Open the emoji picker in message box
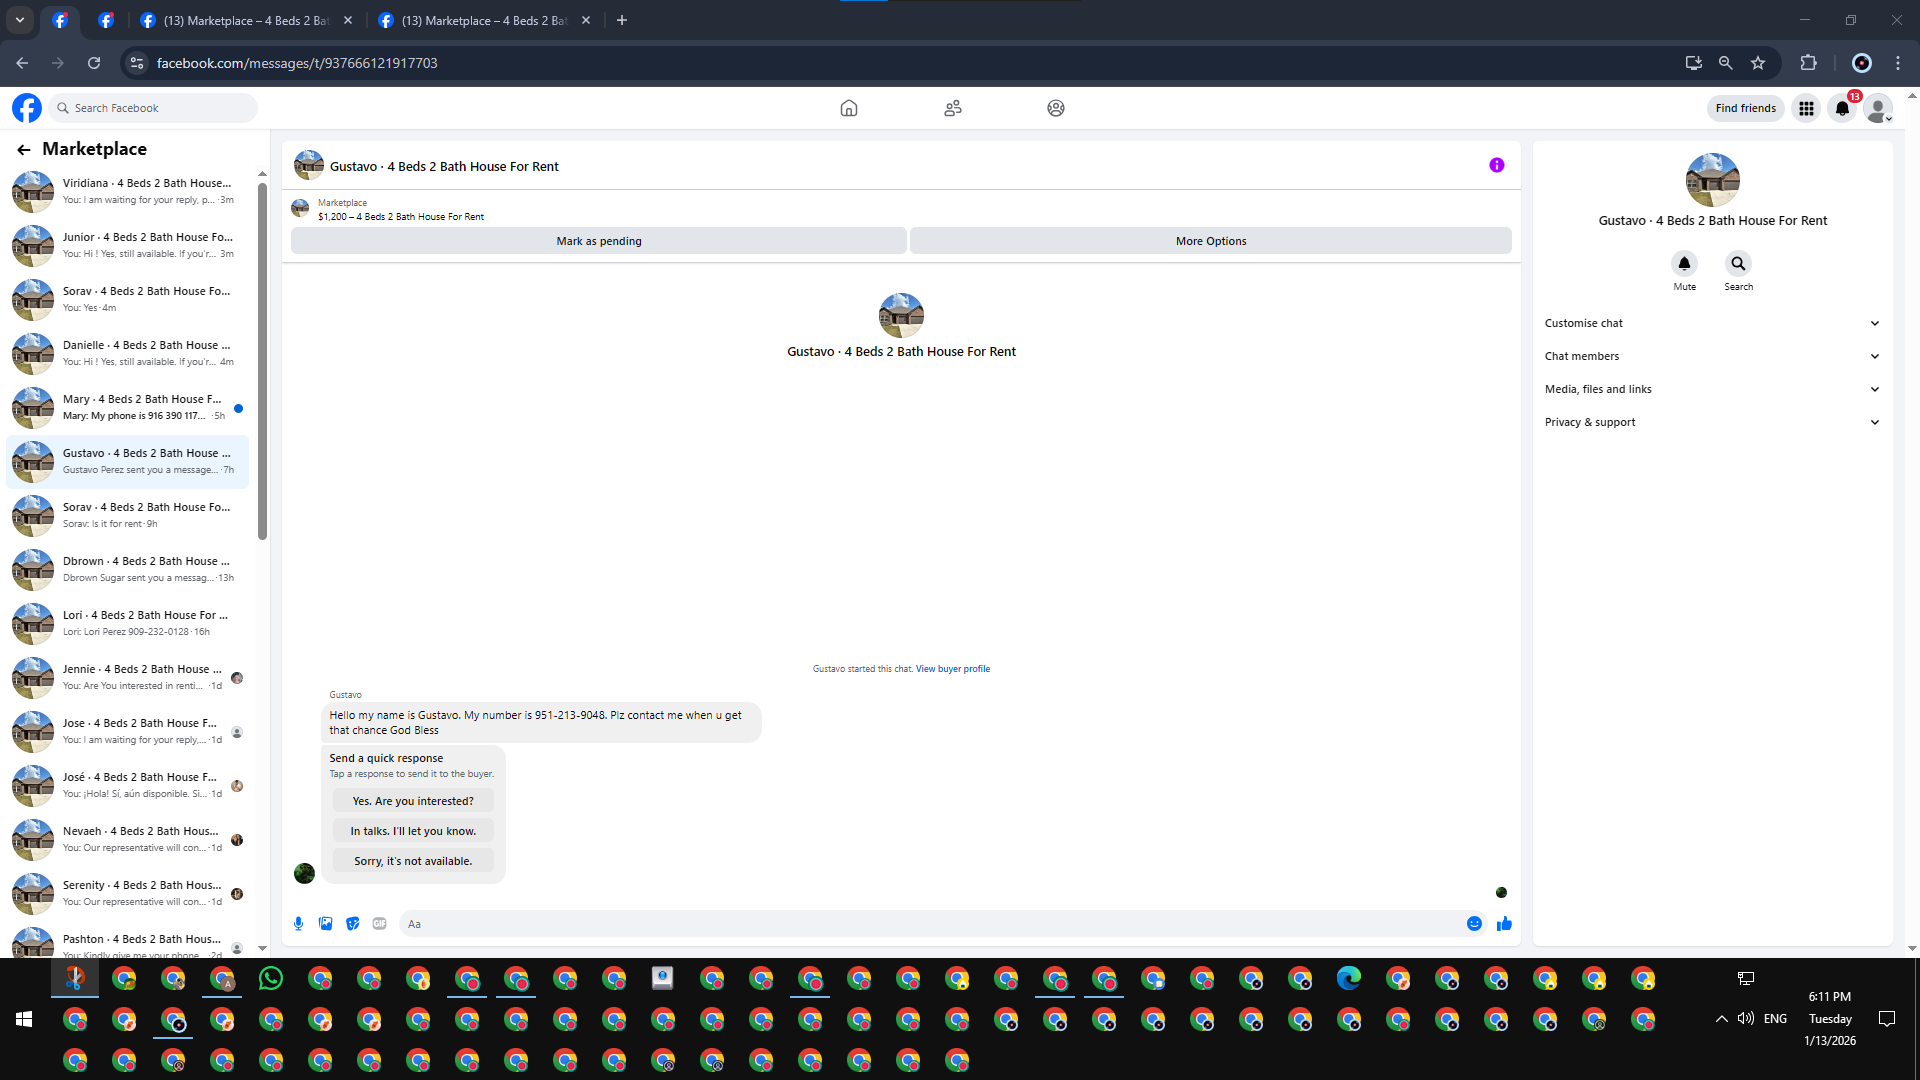The height and width of the screenshot is (1080, 1920). point(1474,924)
